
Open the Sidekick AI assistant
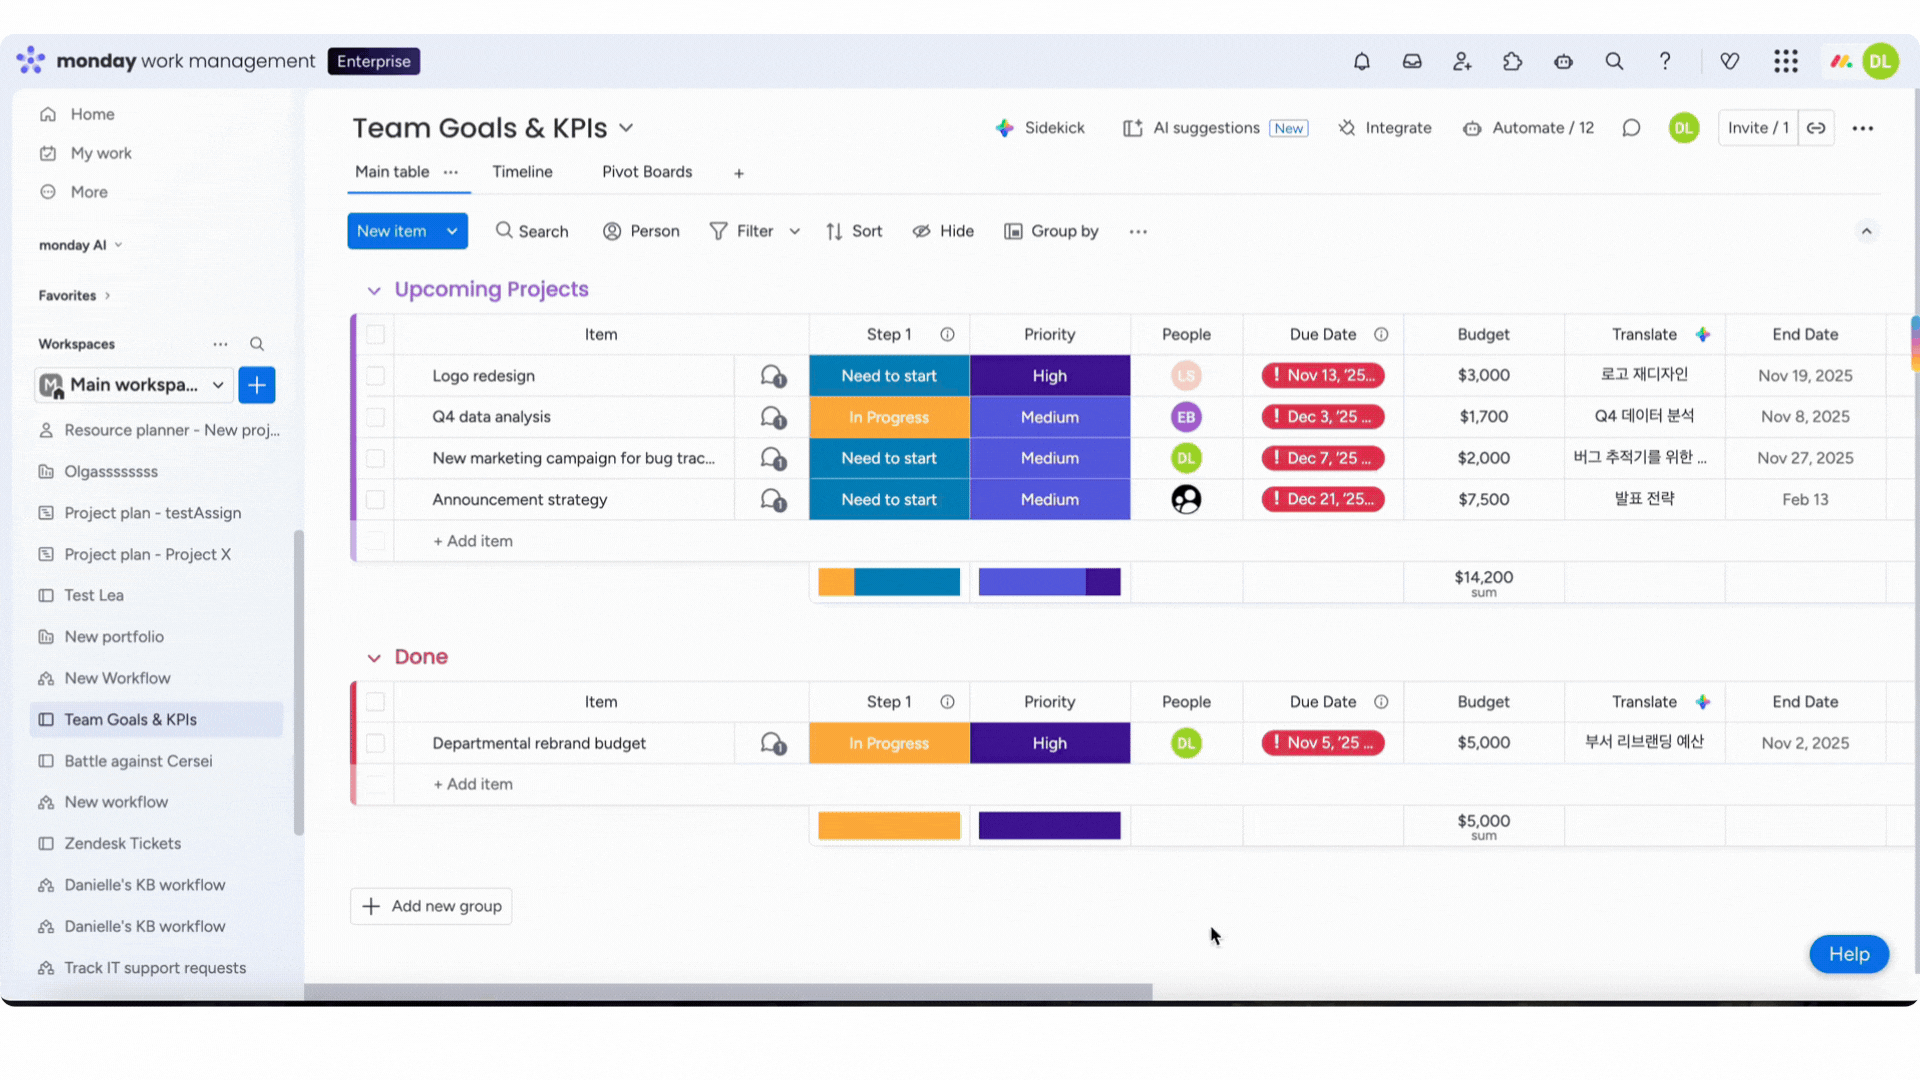point(1040,128)
